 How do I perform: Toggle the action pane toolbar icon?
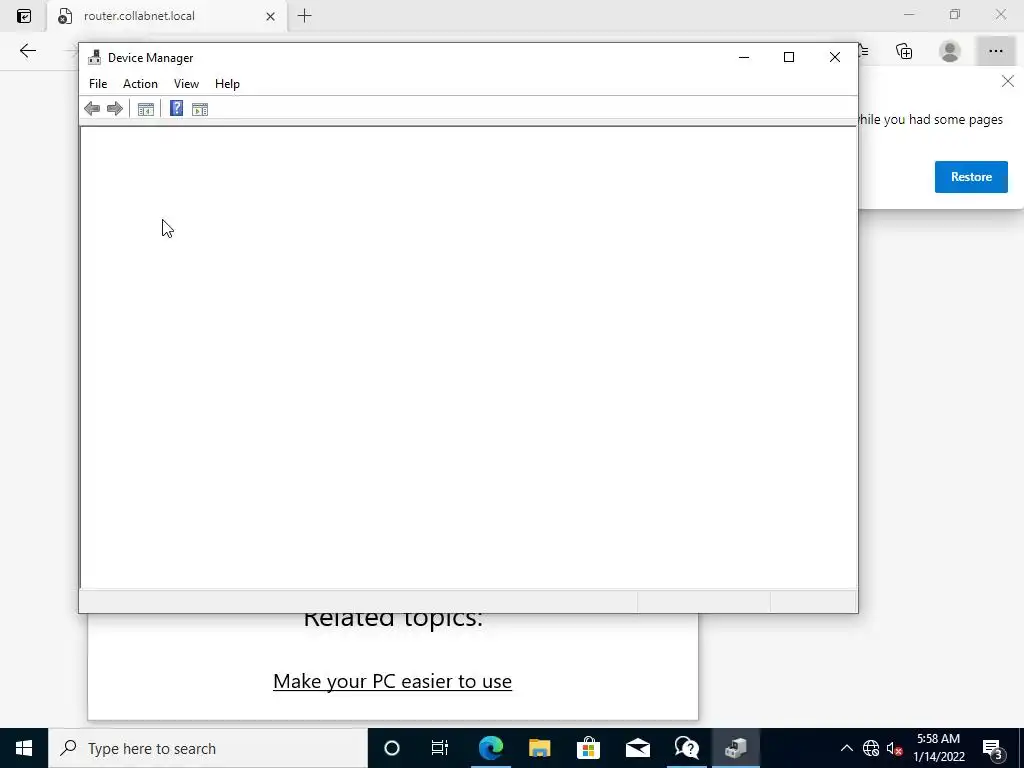[200, 109]
